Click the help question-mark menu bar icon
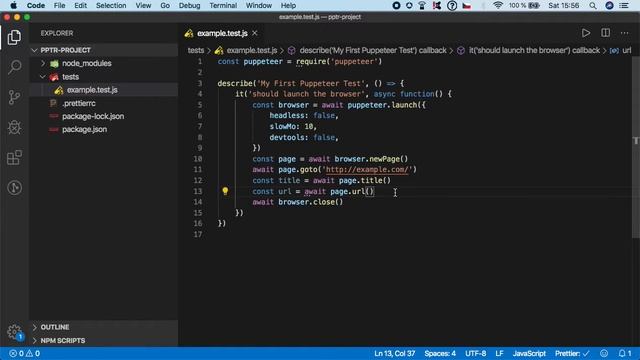 [x=452, y=5]
